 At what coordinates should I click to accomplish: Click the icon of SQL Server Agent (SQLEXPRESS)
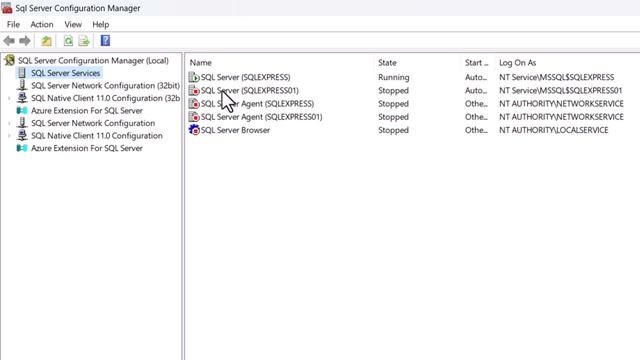194,104
